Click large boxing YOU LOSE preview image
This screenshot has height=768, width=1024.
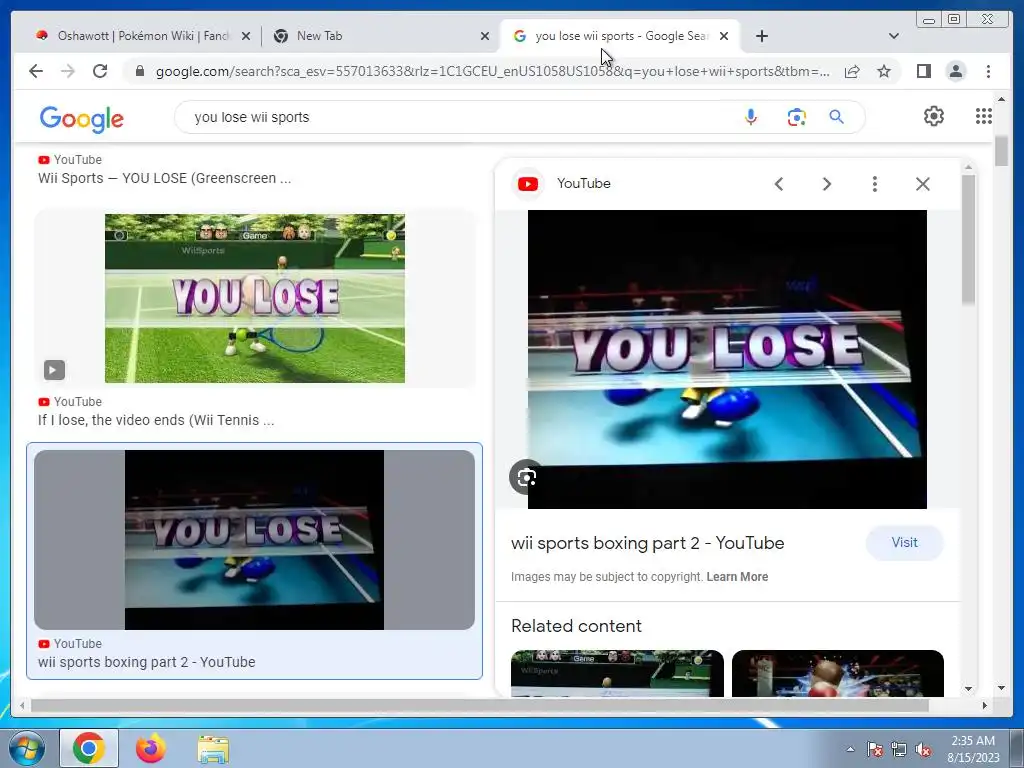(727, 359)
